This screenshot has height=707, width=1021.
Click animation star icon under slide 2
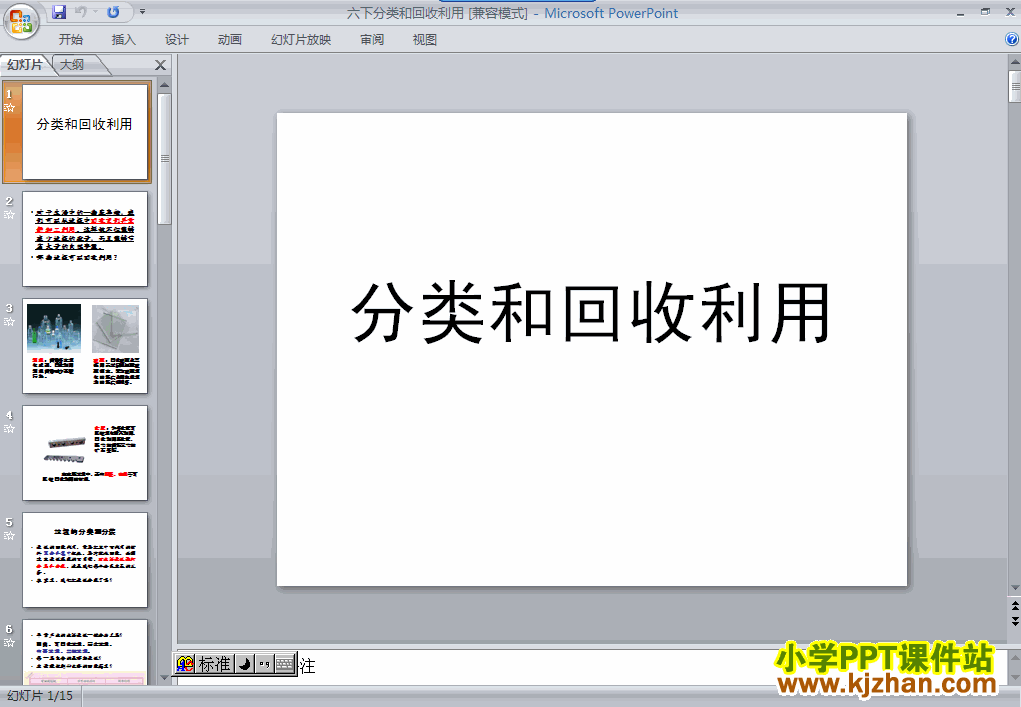click(x=9, y=215)
